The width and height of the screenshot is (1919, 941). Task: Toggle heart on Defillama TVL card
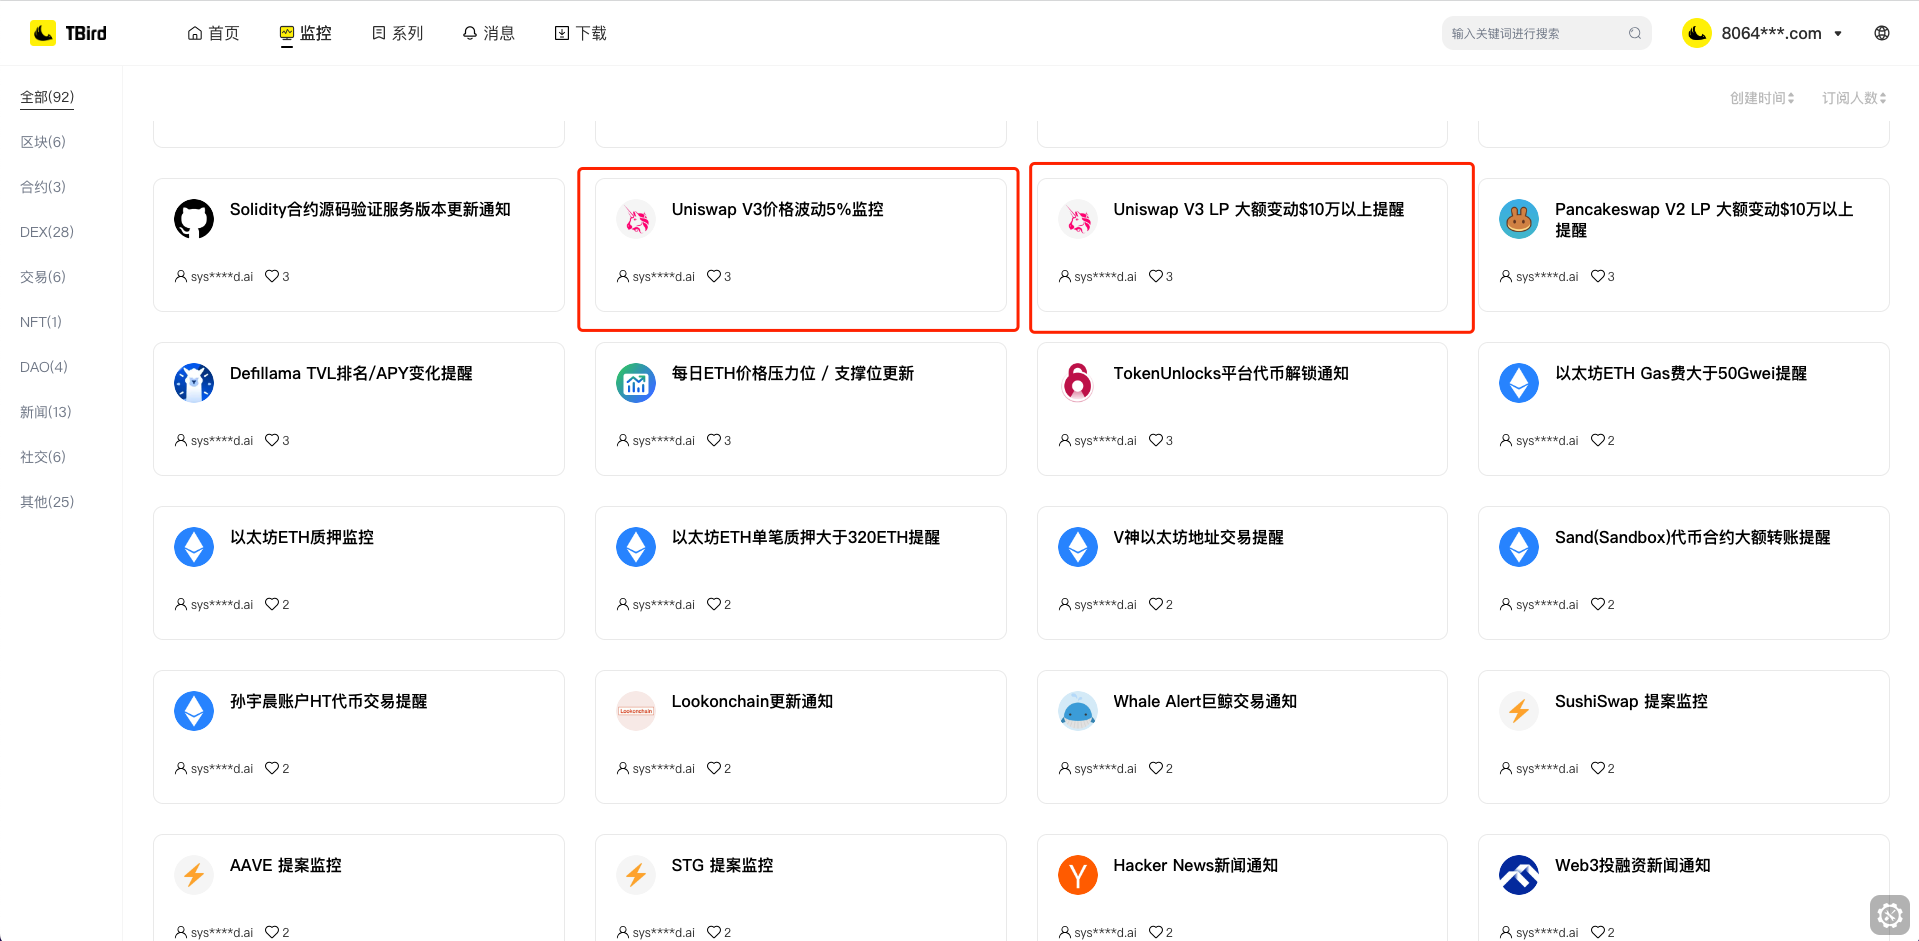[x=272, y=441]
